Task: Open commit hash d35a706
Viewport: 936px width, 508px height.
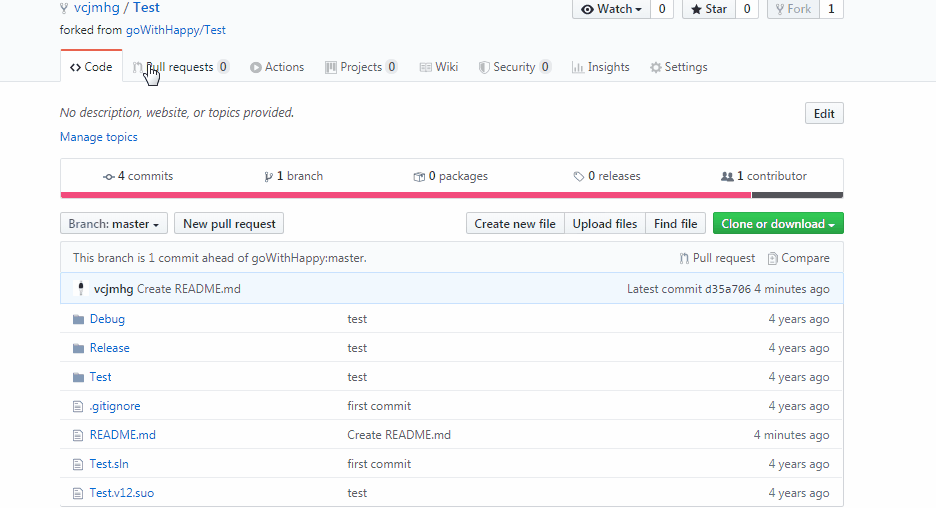Action: pos(728,289)
